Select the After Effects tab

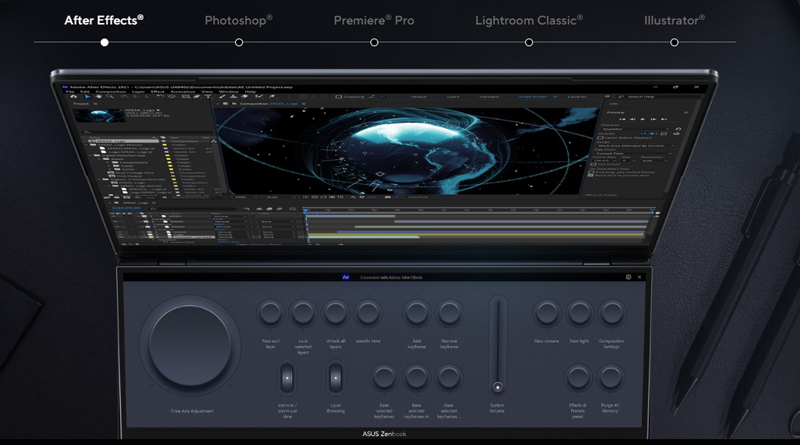[104, 20]
